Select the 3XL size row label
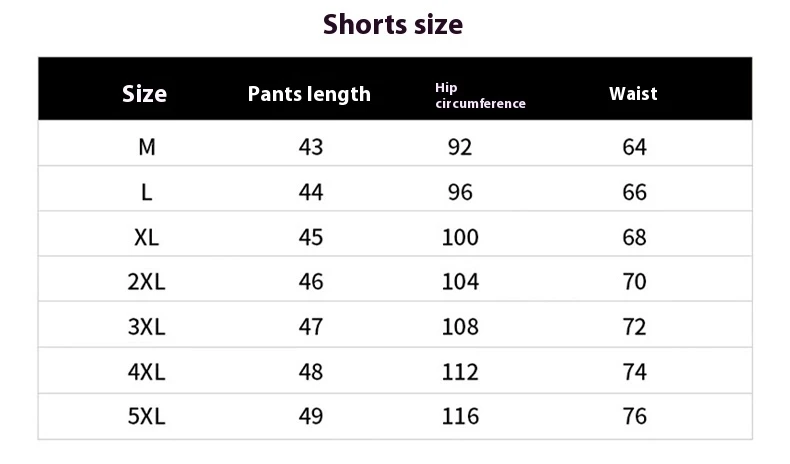 coord(146,327)
